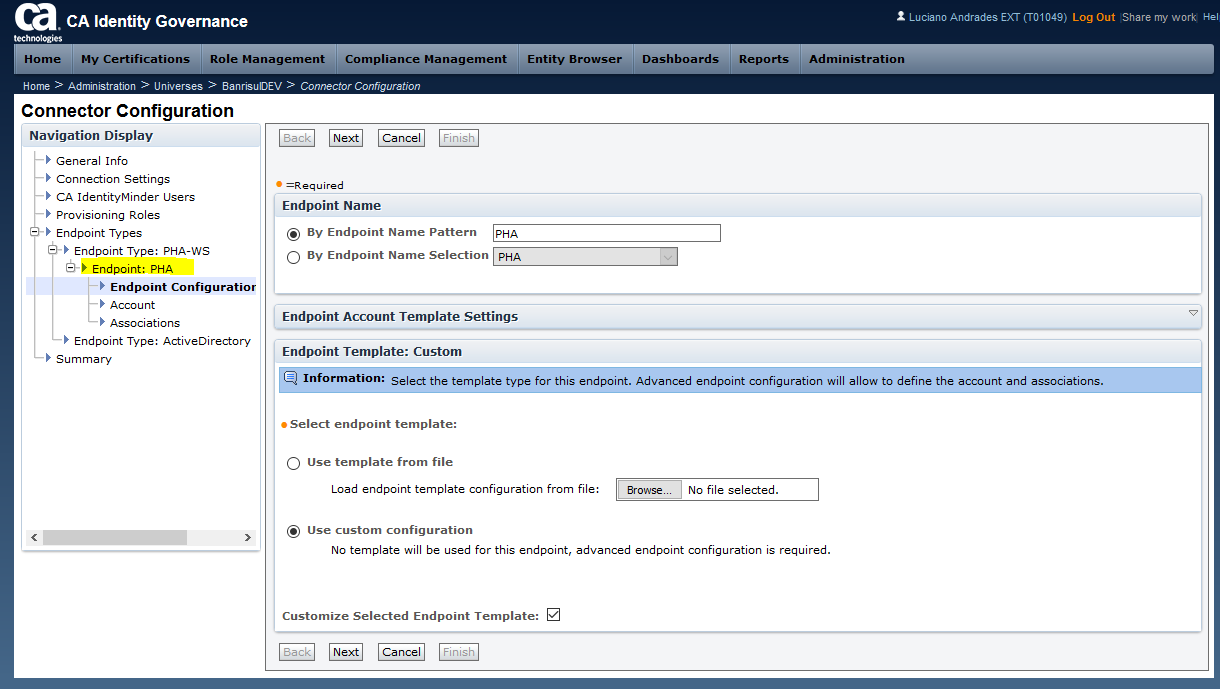The width and height of the screenshot is (1220, 689).
Task: Open the Administration menu
Action: point(857,59)
